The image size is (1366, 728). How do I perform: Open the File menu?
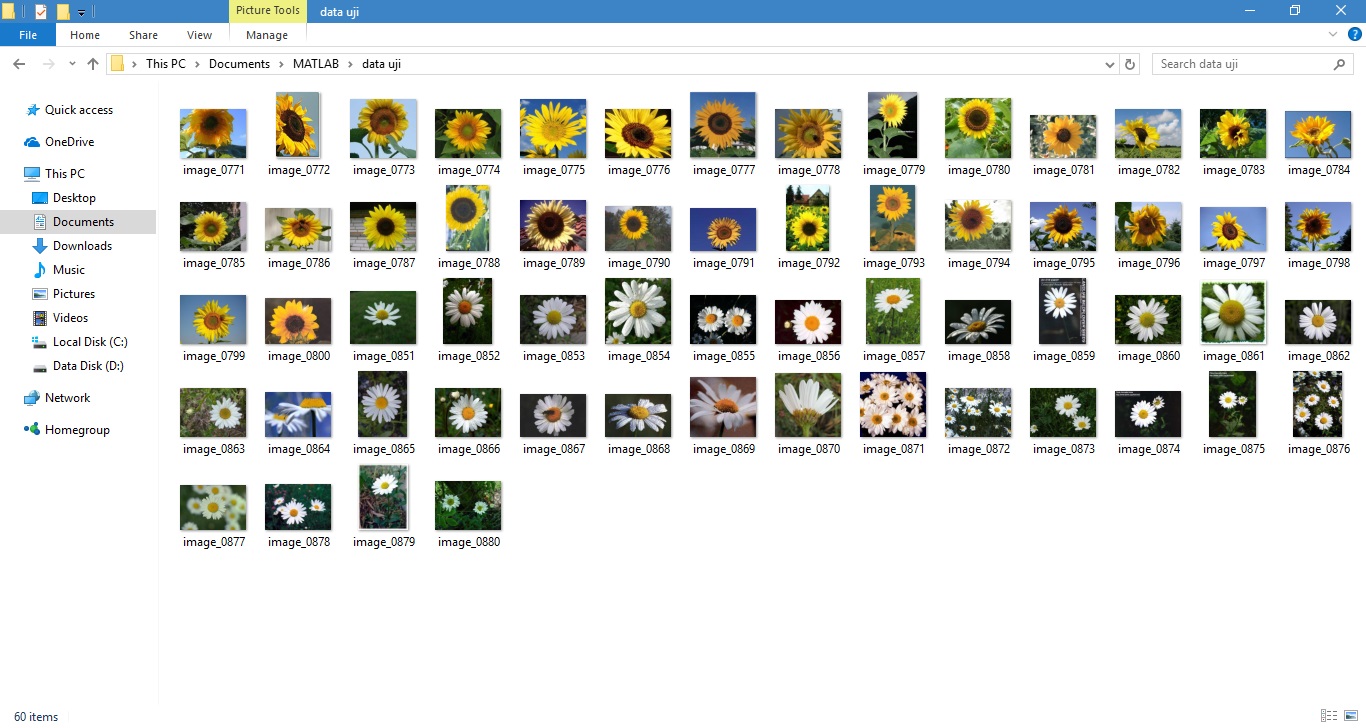[28, 35]
